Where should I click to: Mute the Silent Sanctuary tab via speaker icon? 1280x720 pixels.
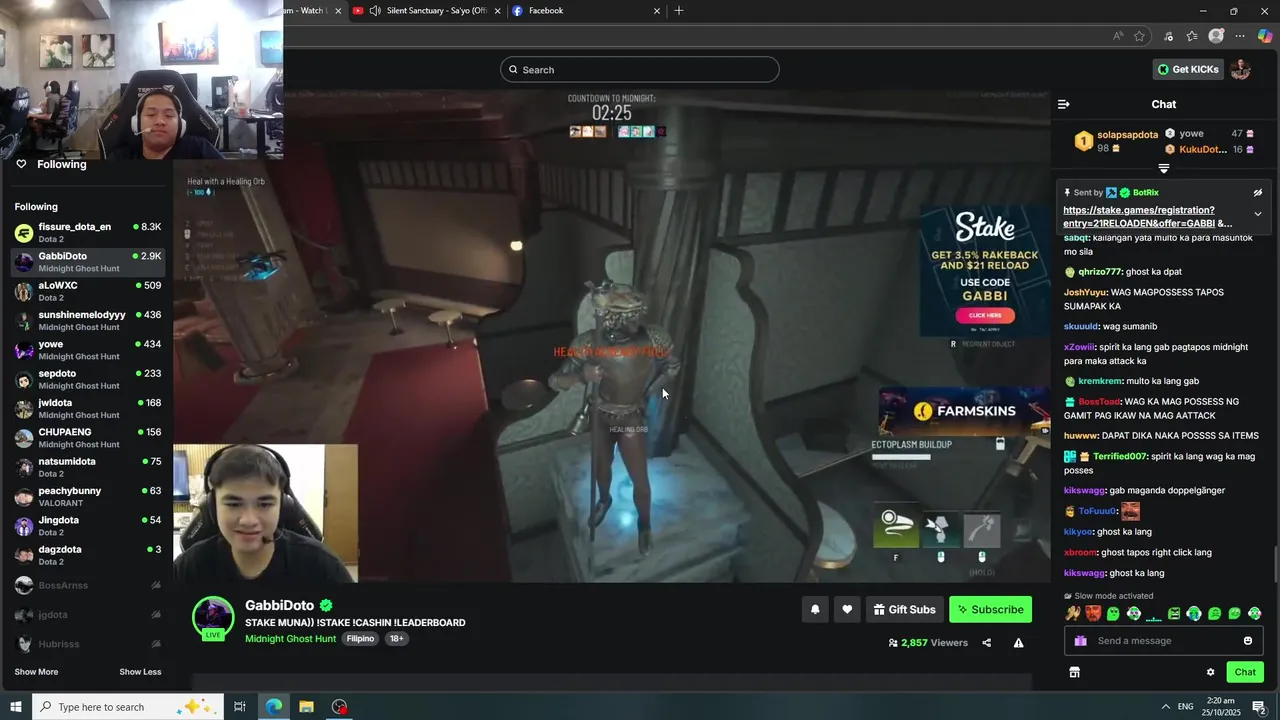(x=375, y=11)
